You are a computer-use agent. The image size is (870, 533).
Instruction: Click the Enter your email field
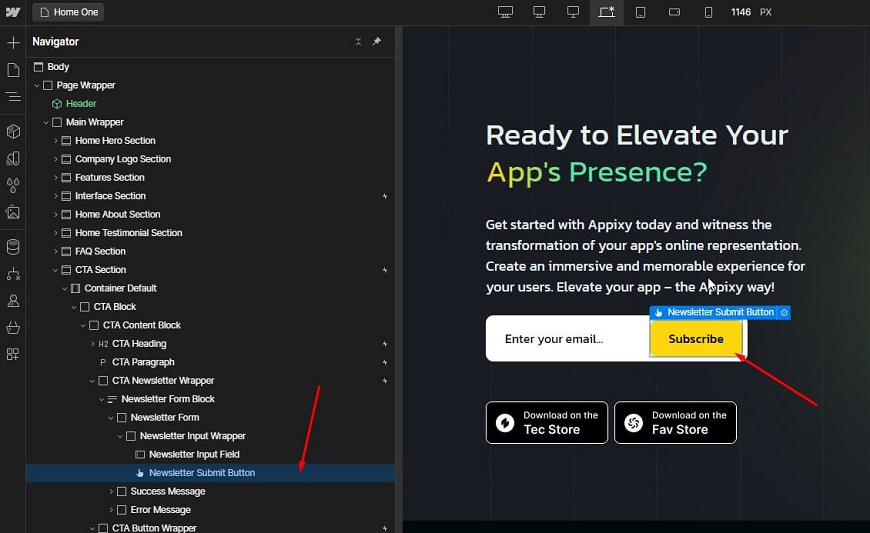click(568, 339)
